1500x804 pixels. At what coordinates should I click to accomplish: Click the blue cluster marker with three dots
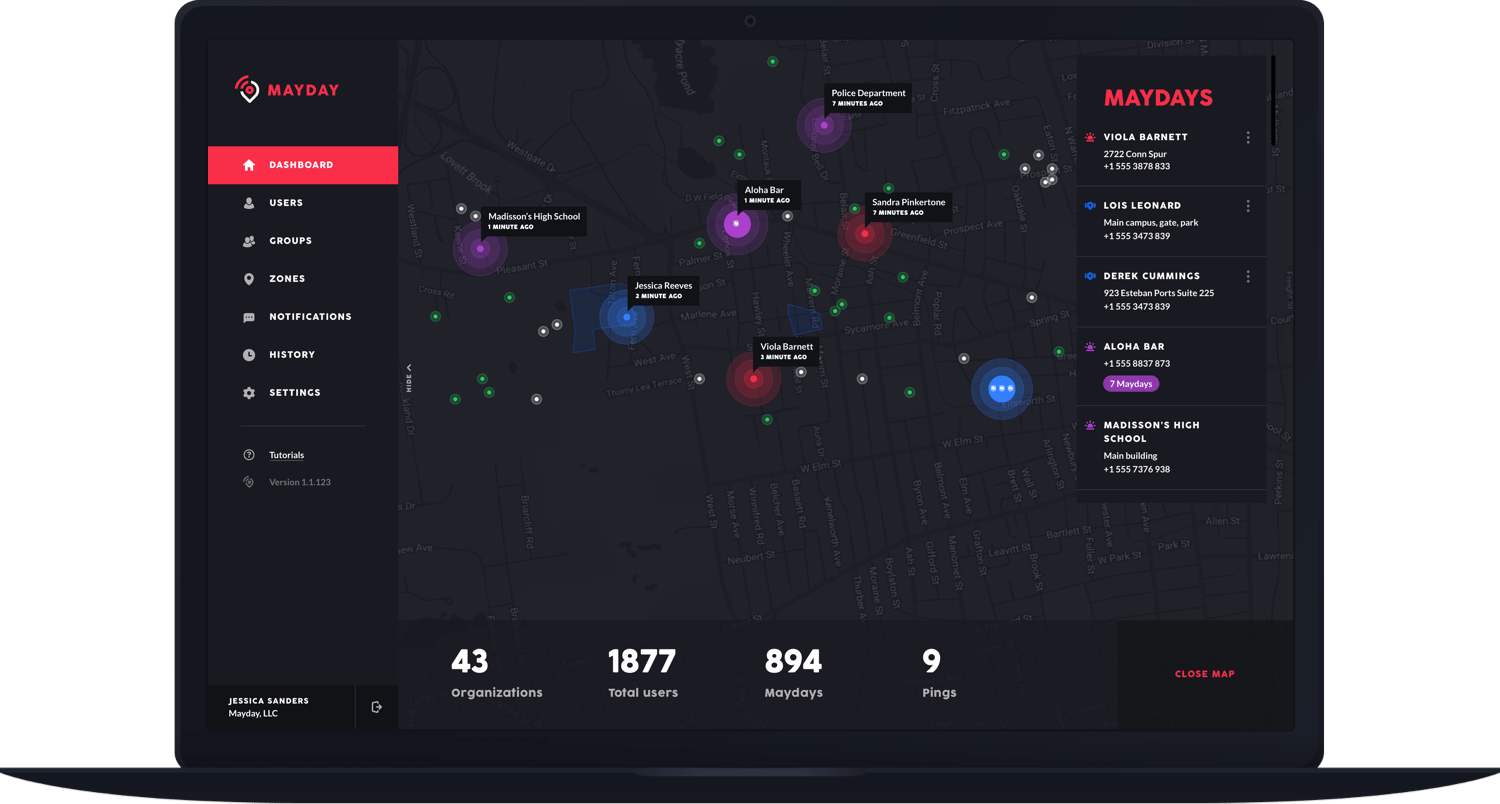1001,389
